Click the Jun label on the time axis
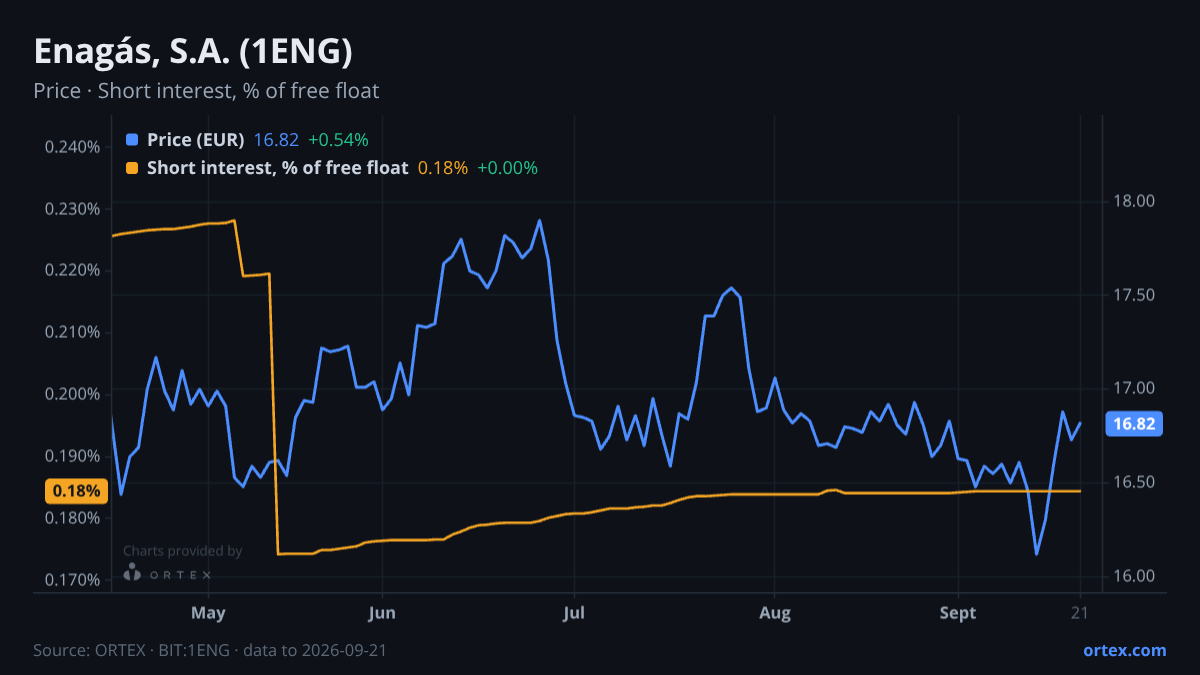This screenshot has height=675, width=1200. (382, 612)
